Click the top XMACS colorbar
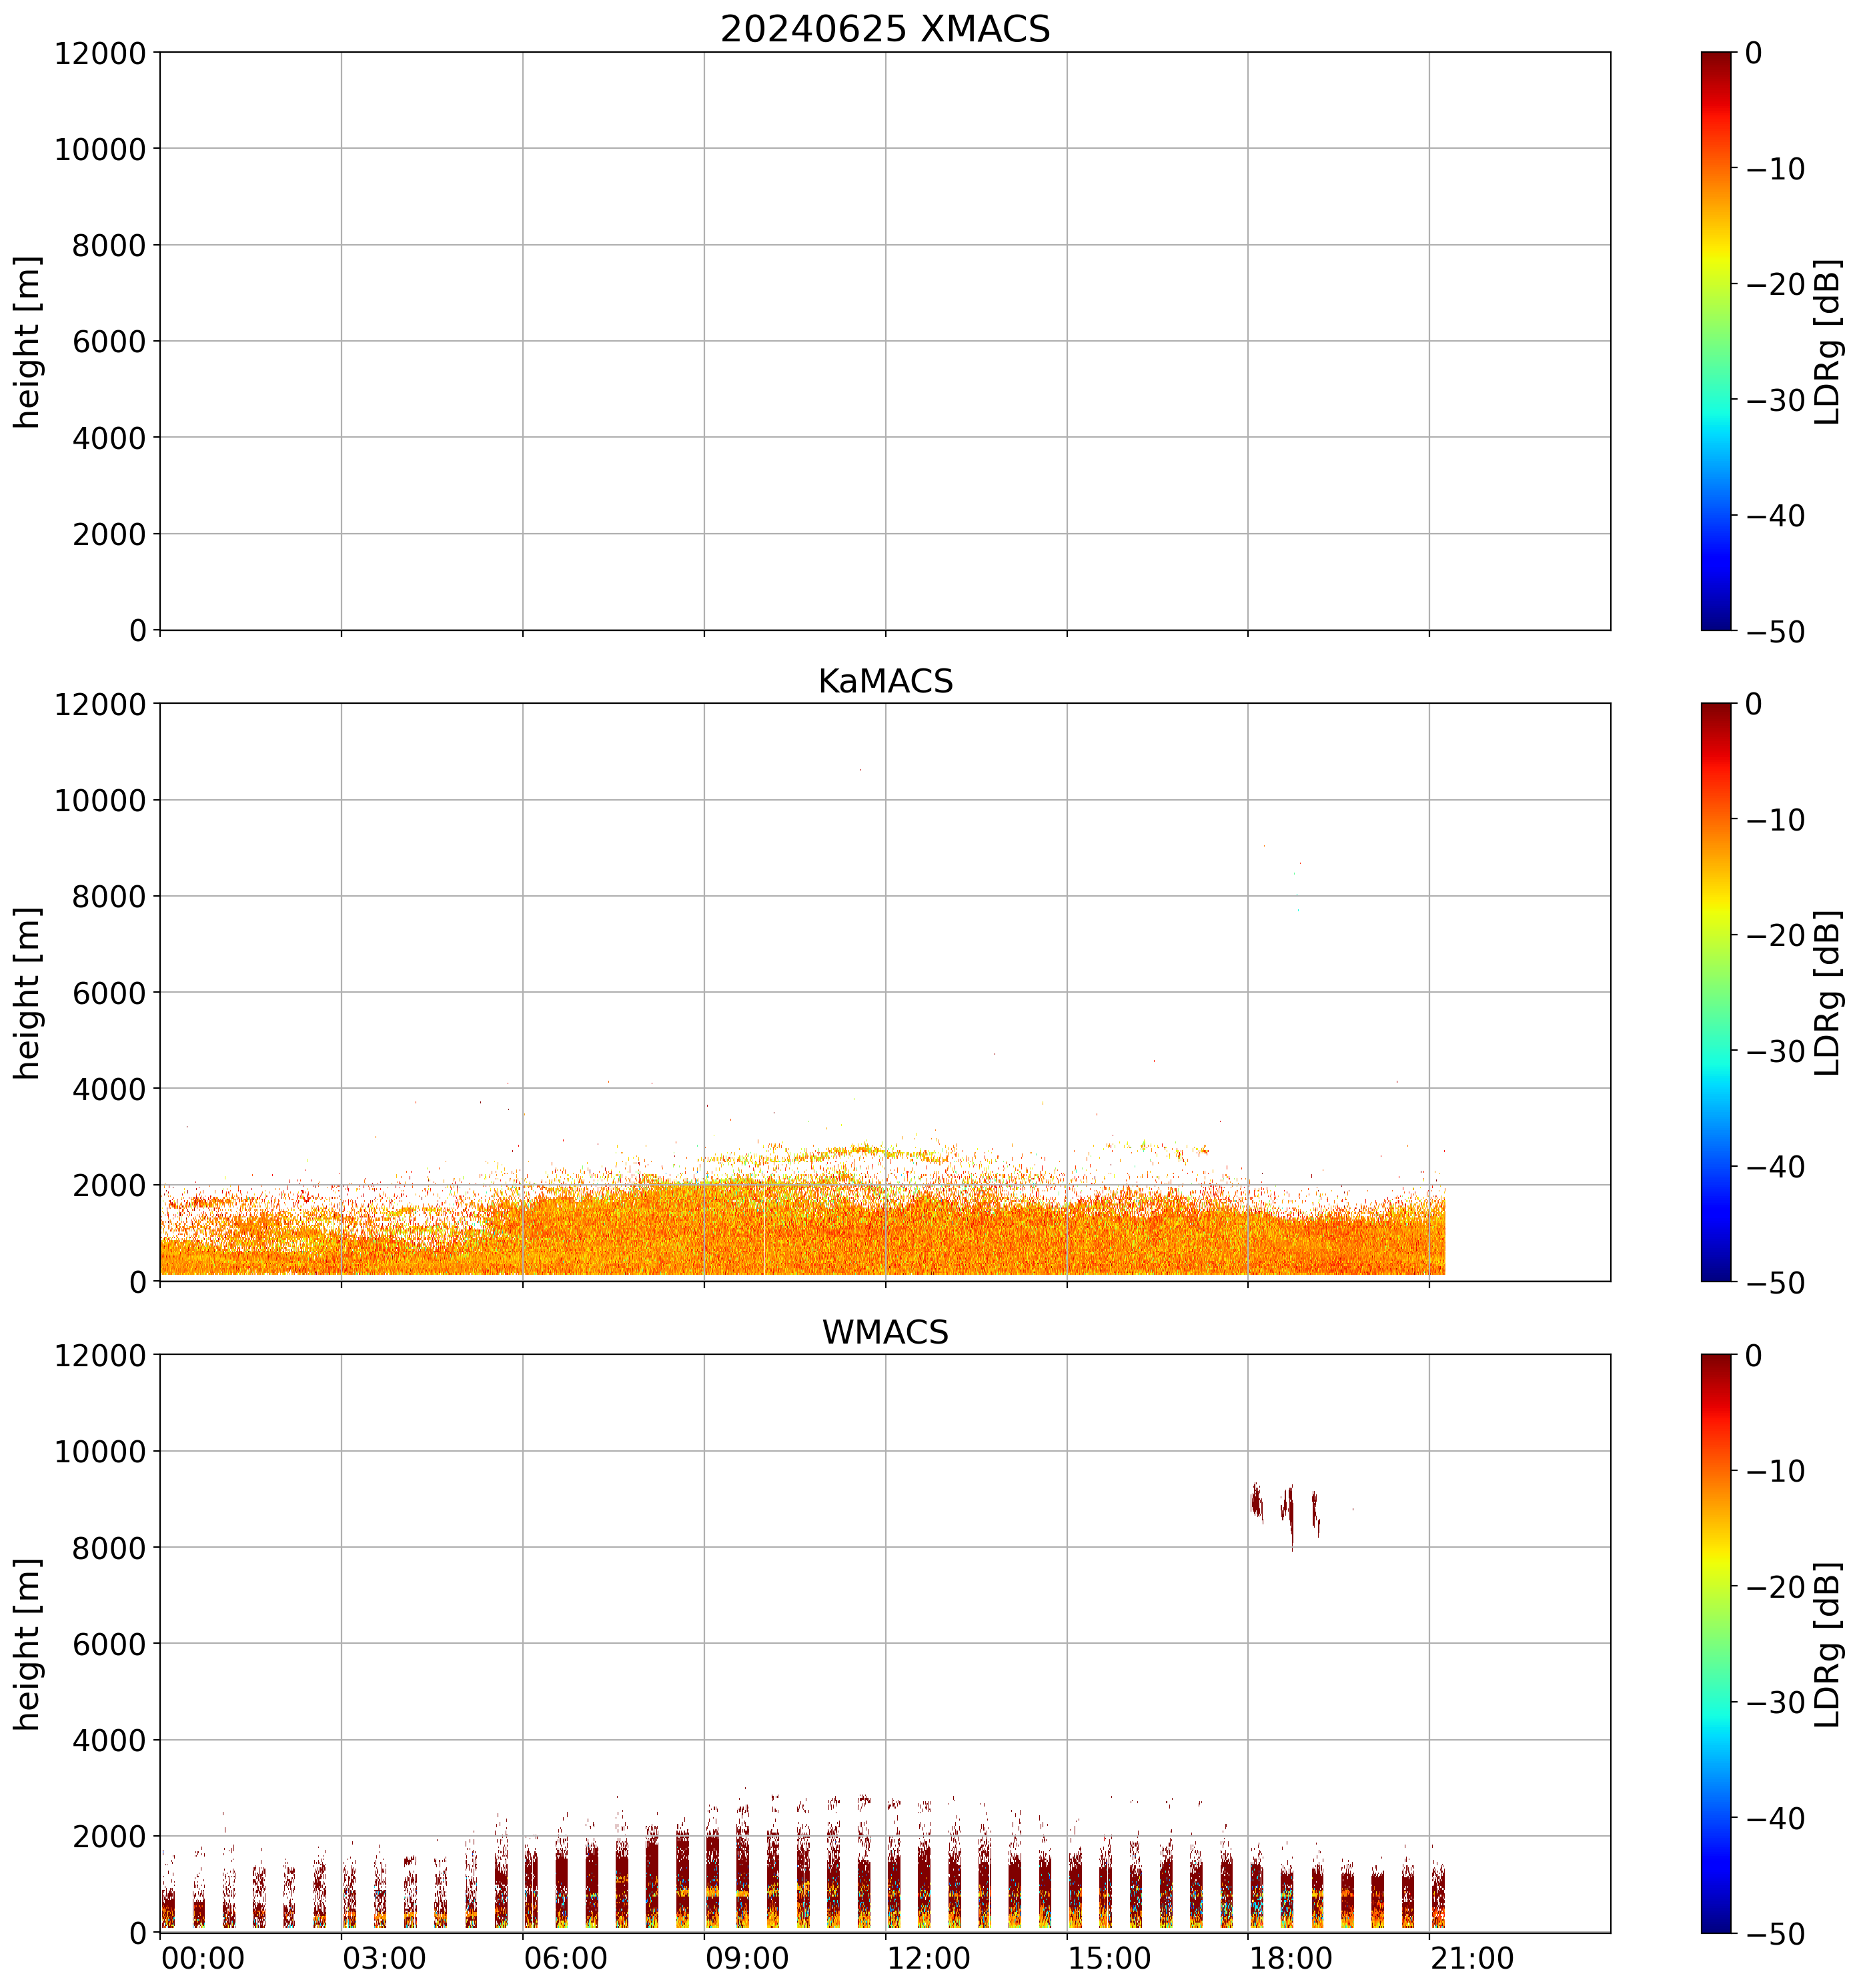1859x1988 pixels. [x=1716, y=340]
